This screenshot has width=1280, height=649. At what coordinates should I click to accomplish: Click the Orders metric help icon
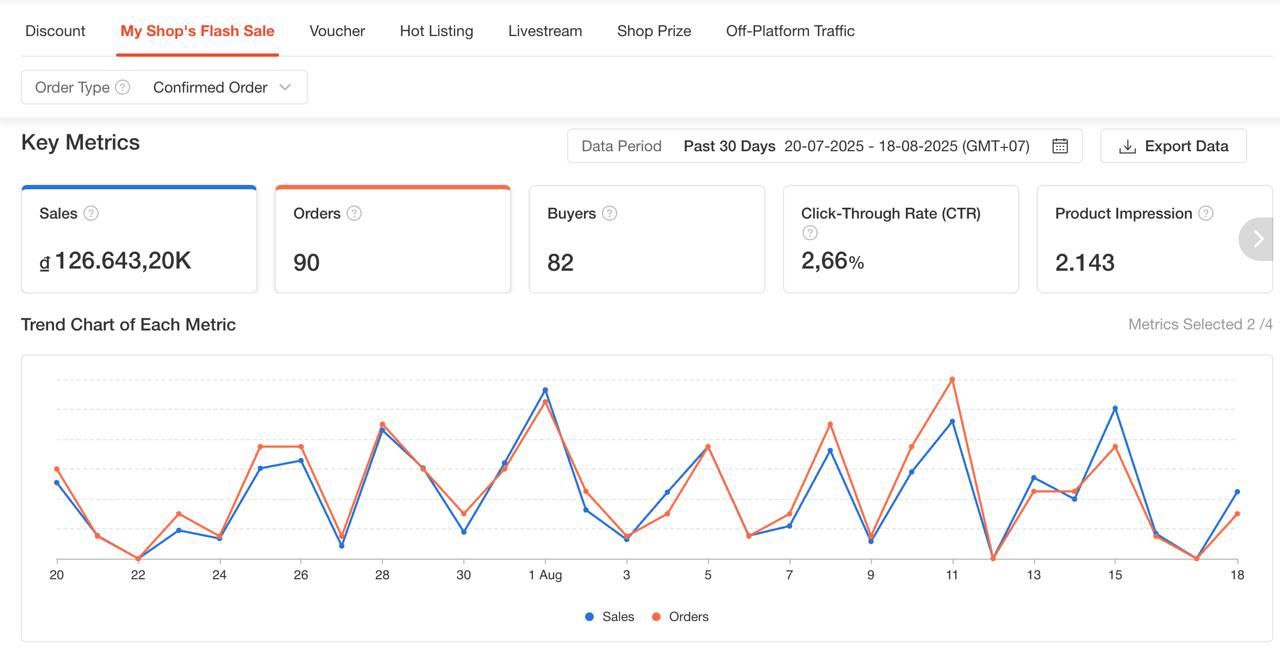pos(354,213)
